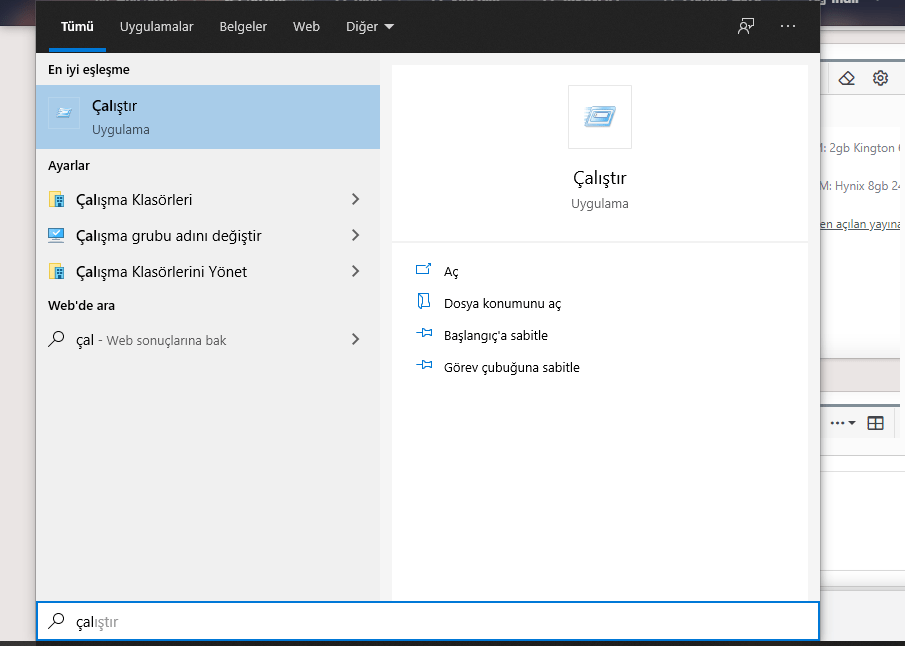Expand Çalışma Klasörlerini Yönet arrow
The image size is (905, 646).
point(356,271)
